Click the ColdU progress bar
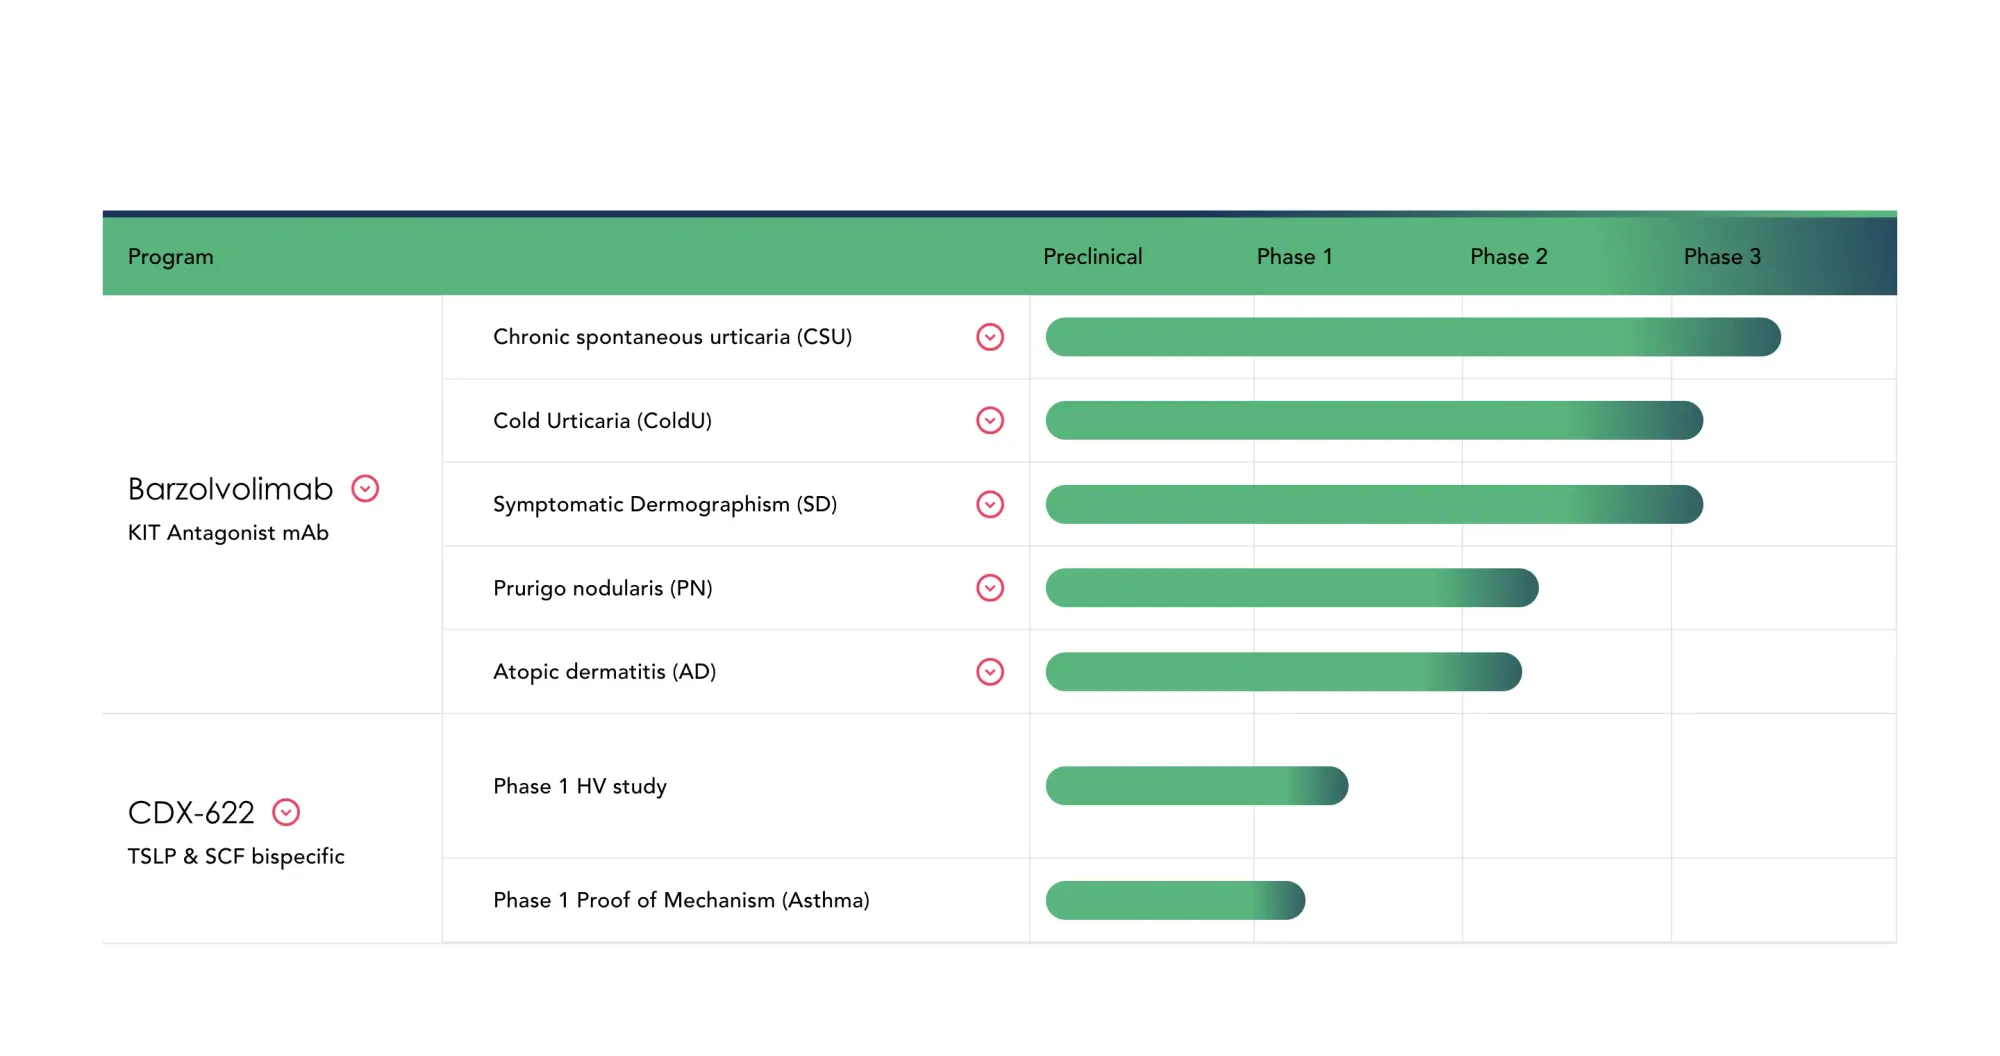The image size is (2000, 1056). click(1374, 420)
